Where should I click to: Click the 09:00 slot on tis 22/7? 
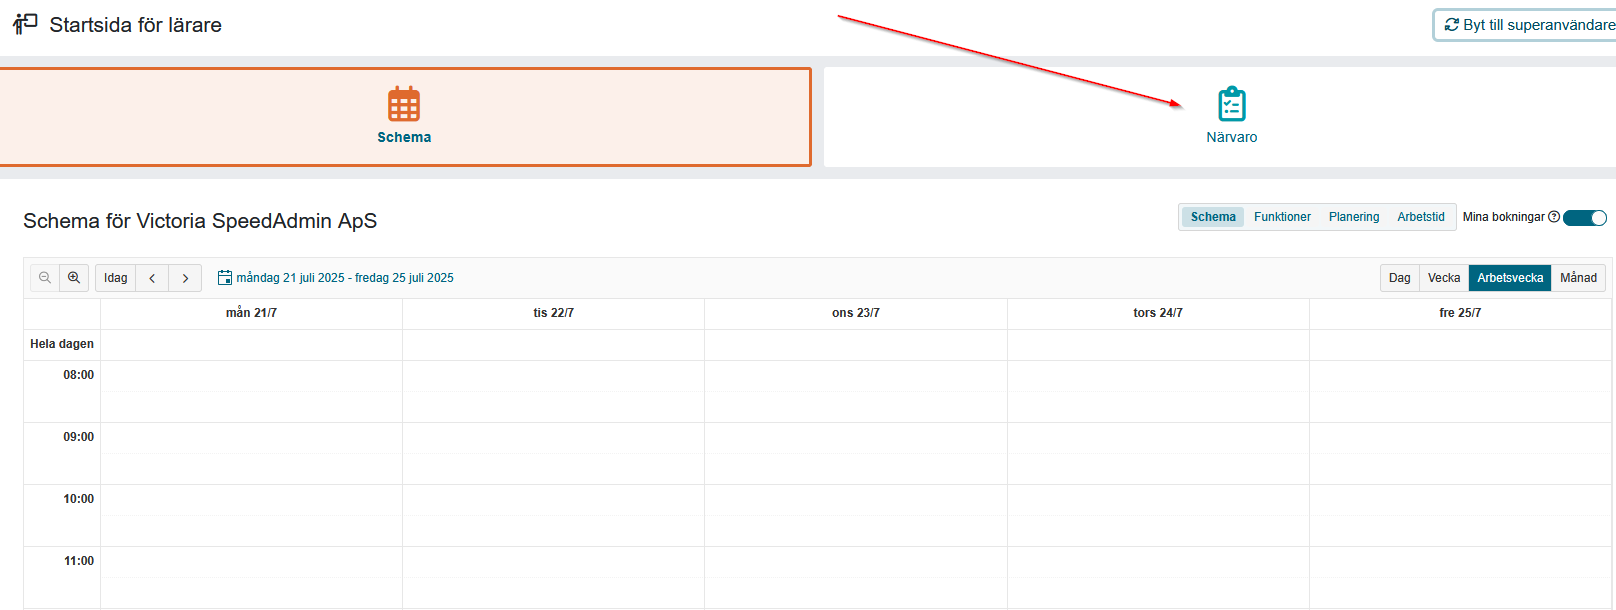click(553, 438)
